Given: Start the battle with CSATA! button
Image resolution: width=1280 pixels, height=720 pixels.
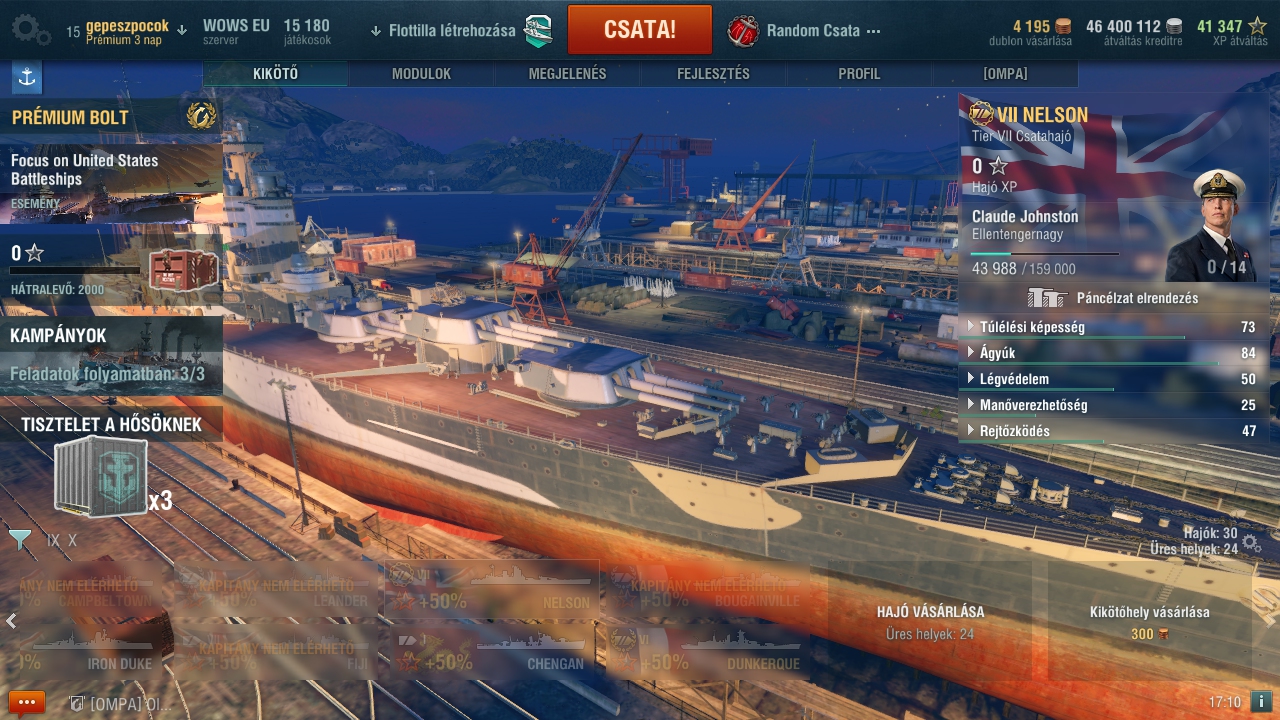Looking at the screenshot, I should tap(640, 30).
